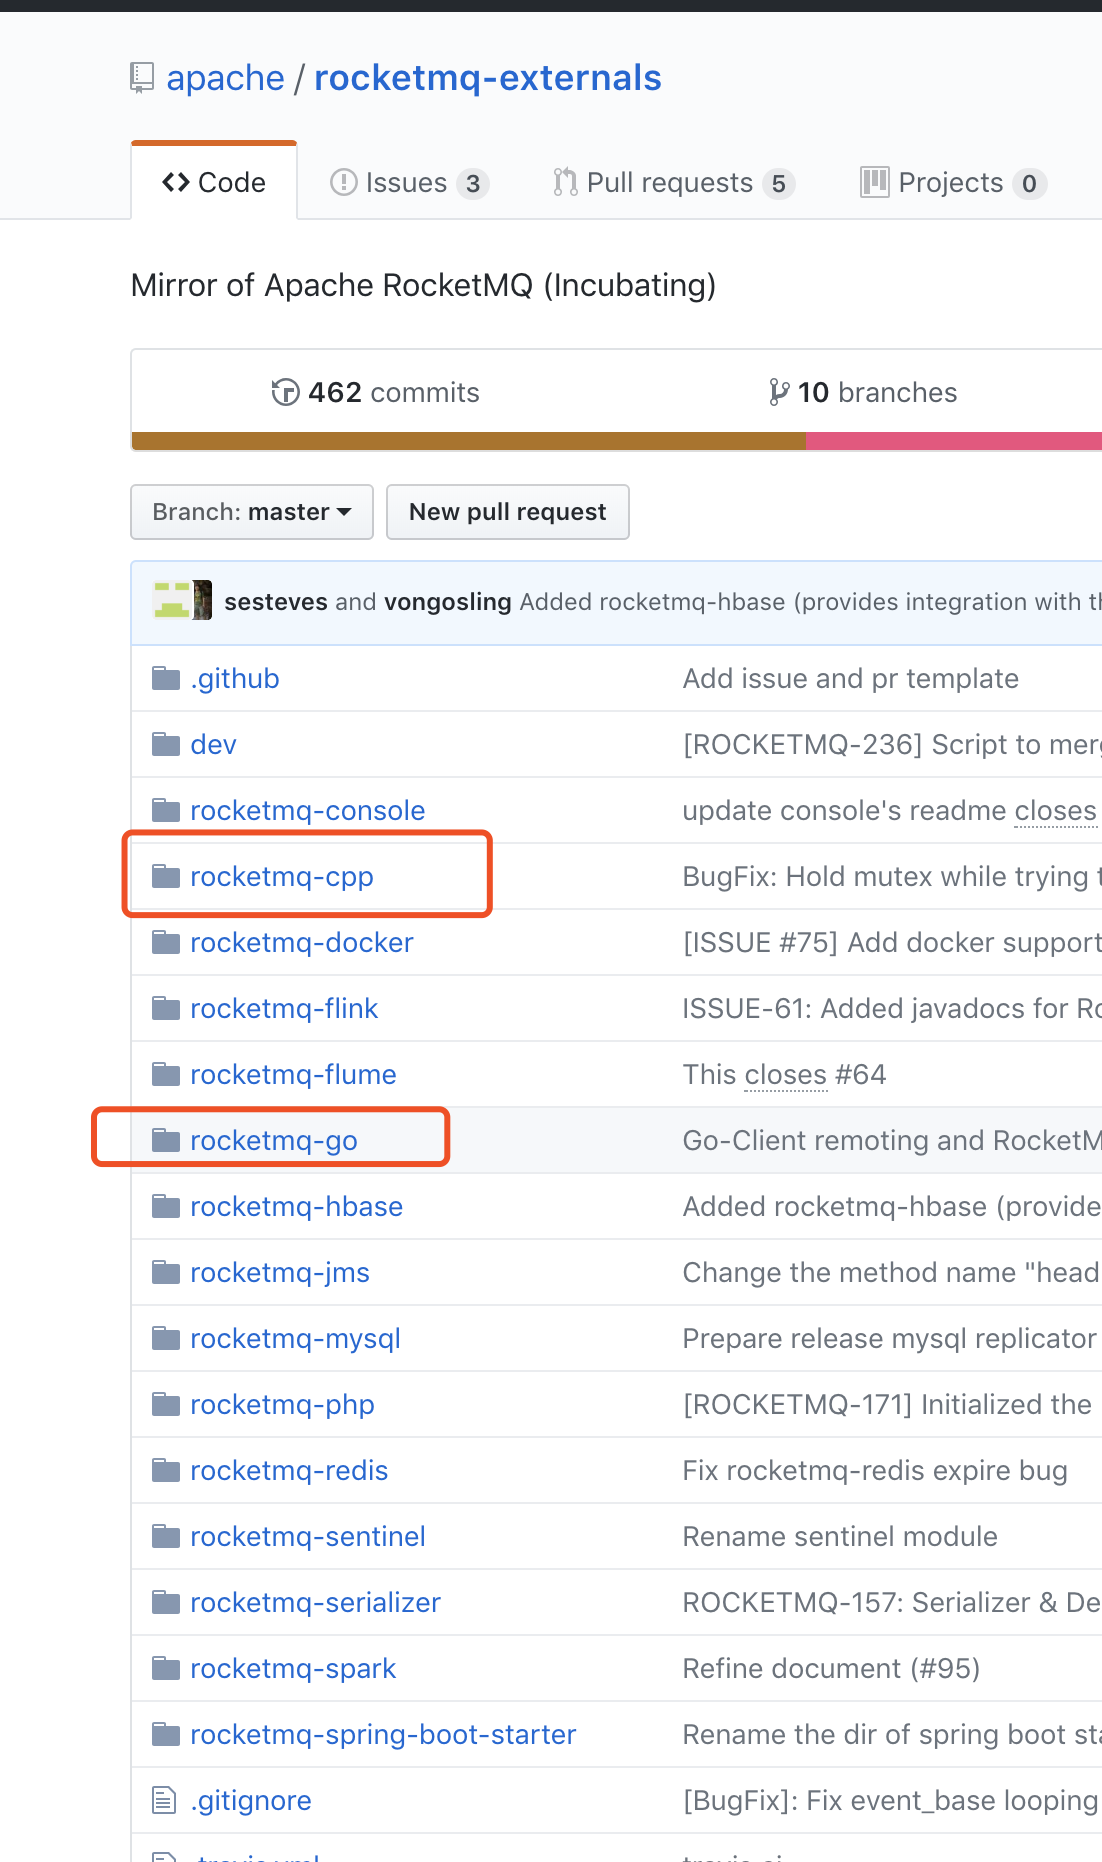Click the repository book icon beside apache

142,78
